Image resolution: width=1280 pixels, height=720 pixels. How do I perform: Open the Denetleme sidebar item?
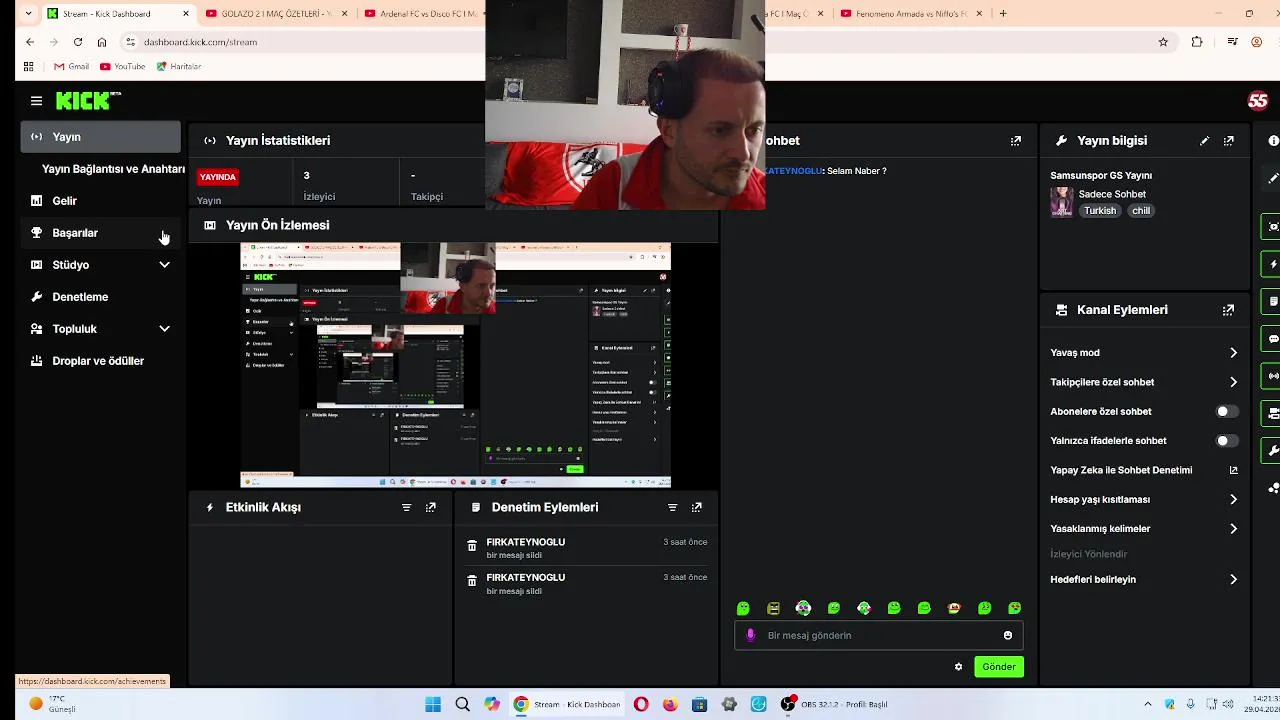tap(100, 297)
